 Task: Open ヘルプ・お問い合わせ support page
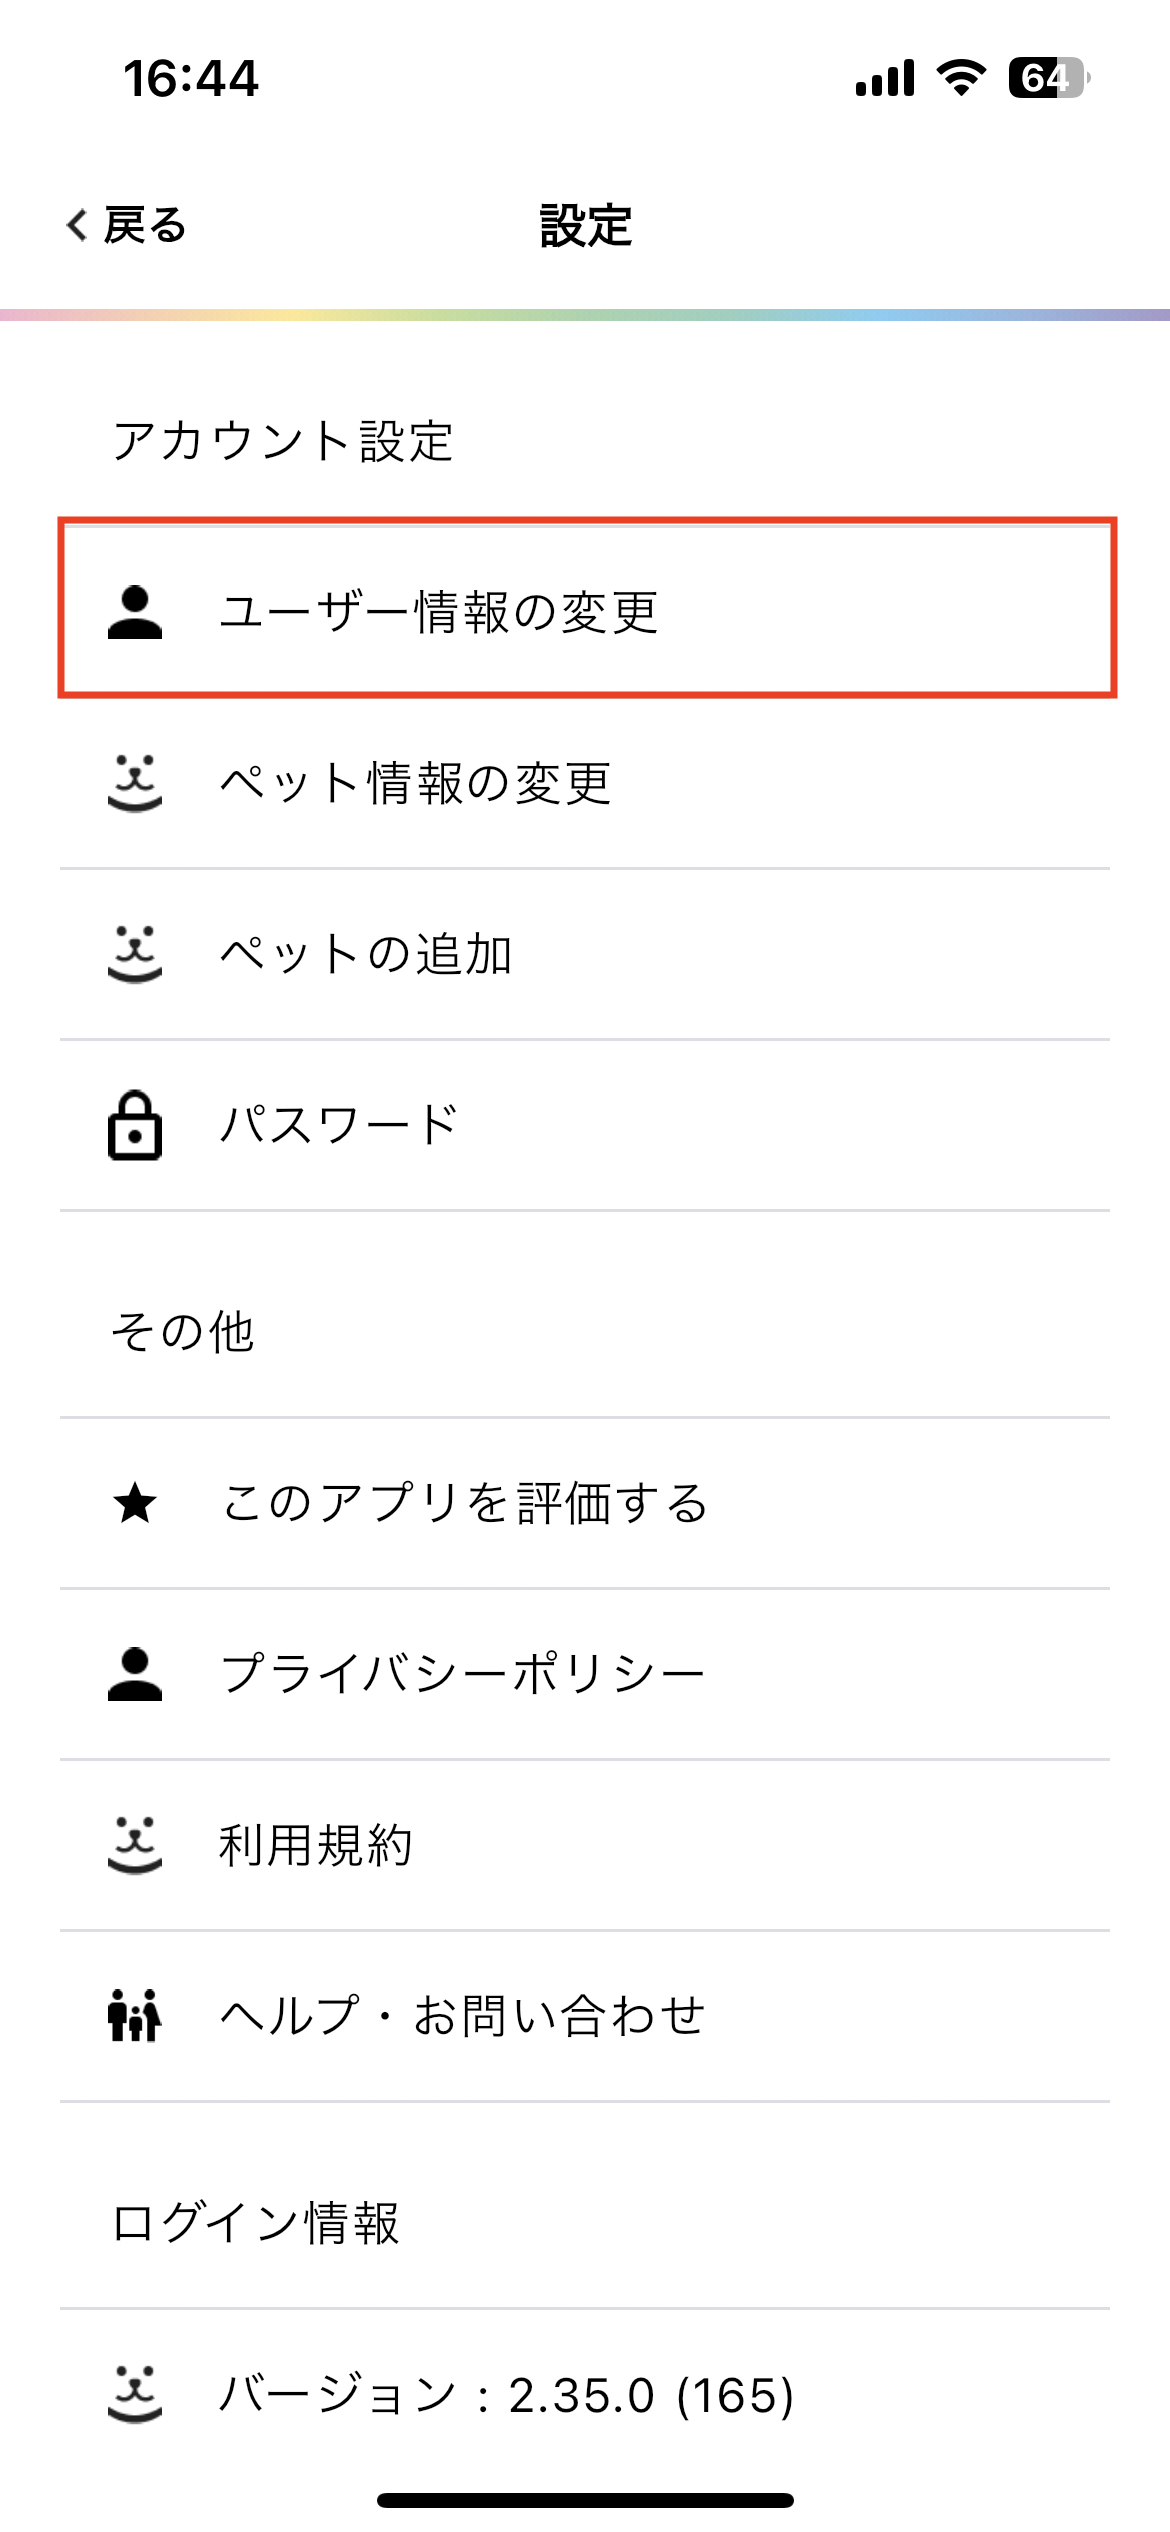tap(463, 2015)
